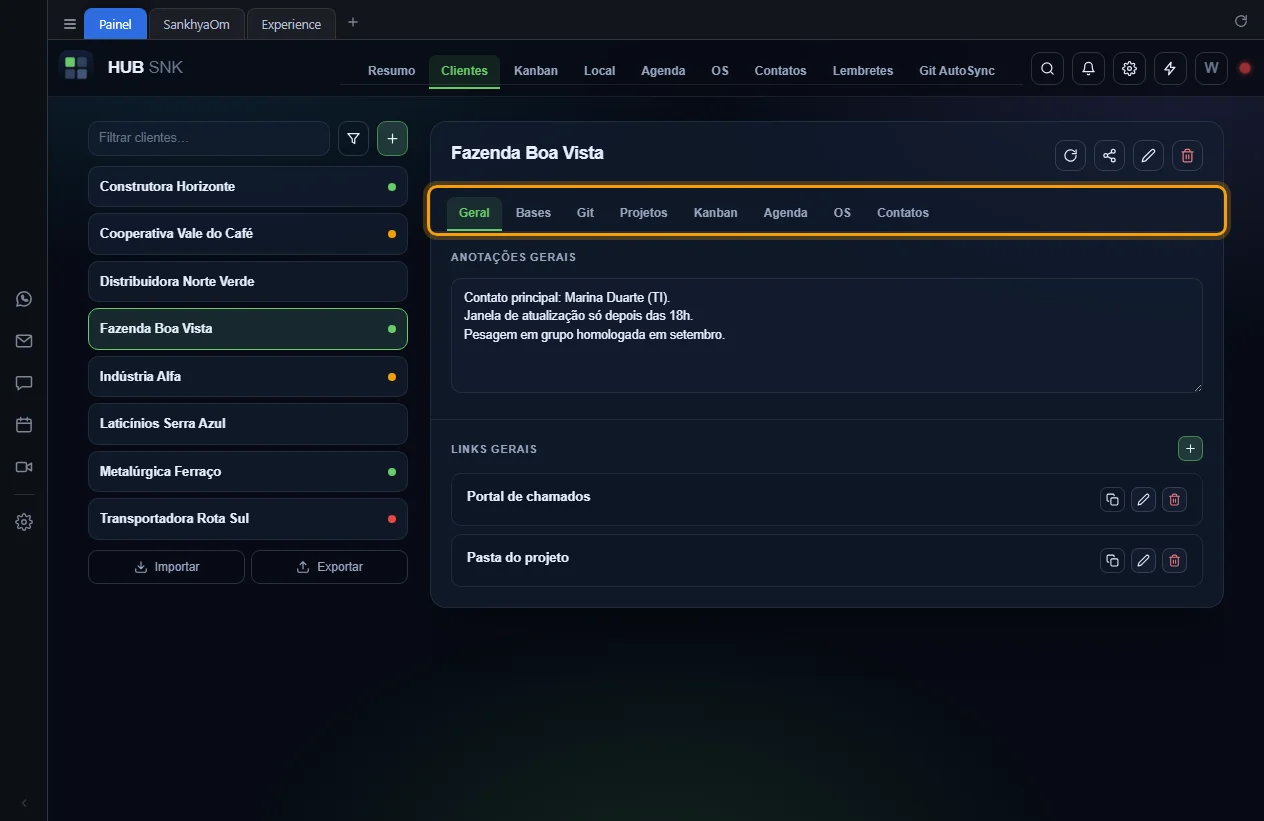Open the hamburger menu beside the Painel tab
The width and height of the screenshot is (1264, 821).
pos(70,24)
